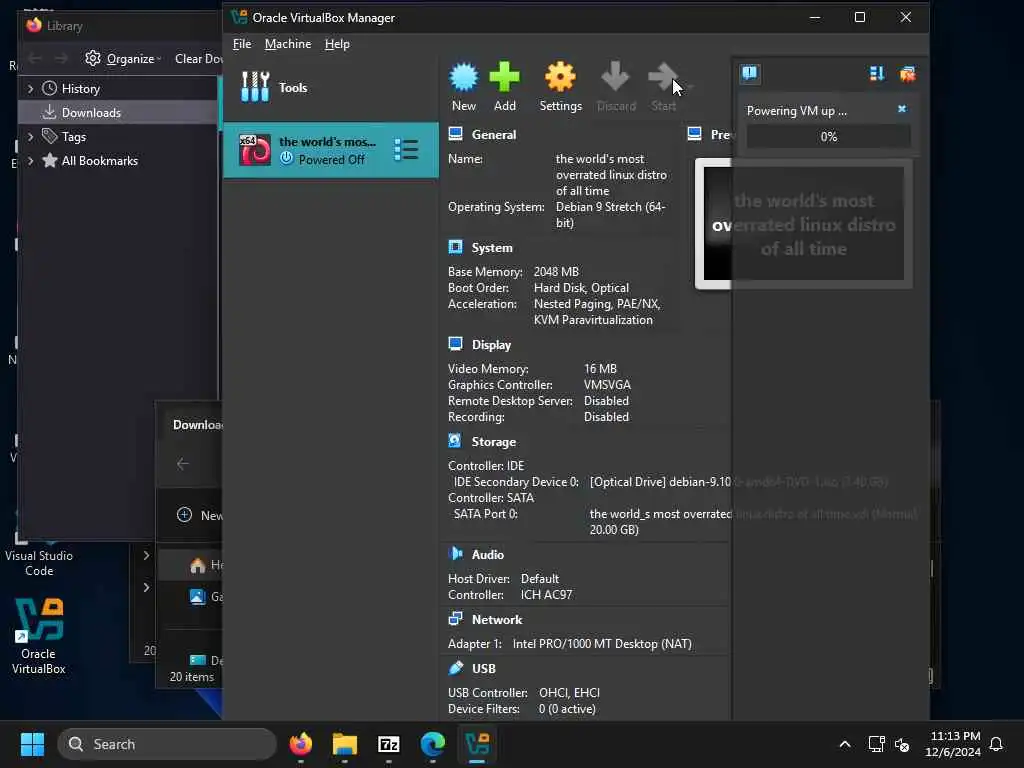Viewport: 1024px width, 768px height.
Task: Open the VM list menu icon
Action: pyautogui.click(x=406, y=150)
